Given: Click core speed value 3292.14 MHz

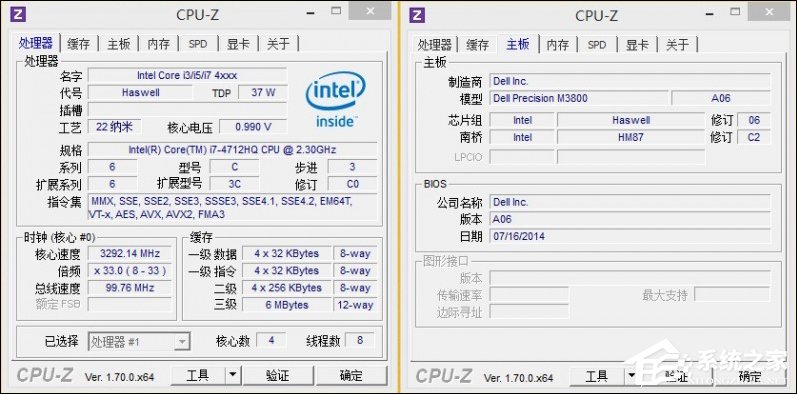Looking at the screenshot, I should 130,253.
